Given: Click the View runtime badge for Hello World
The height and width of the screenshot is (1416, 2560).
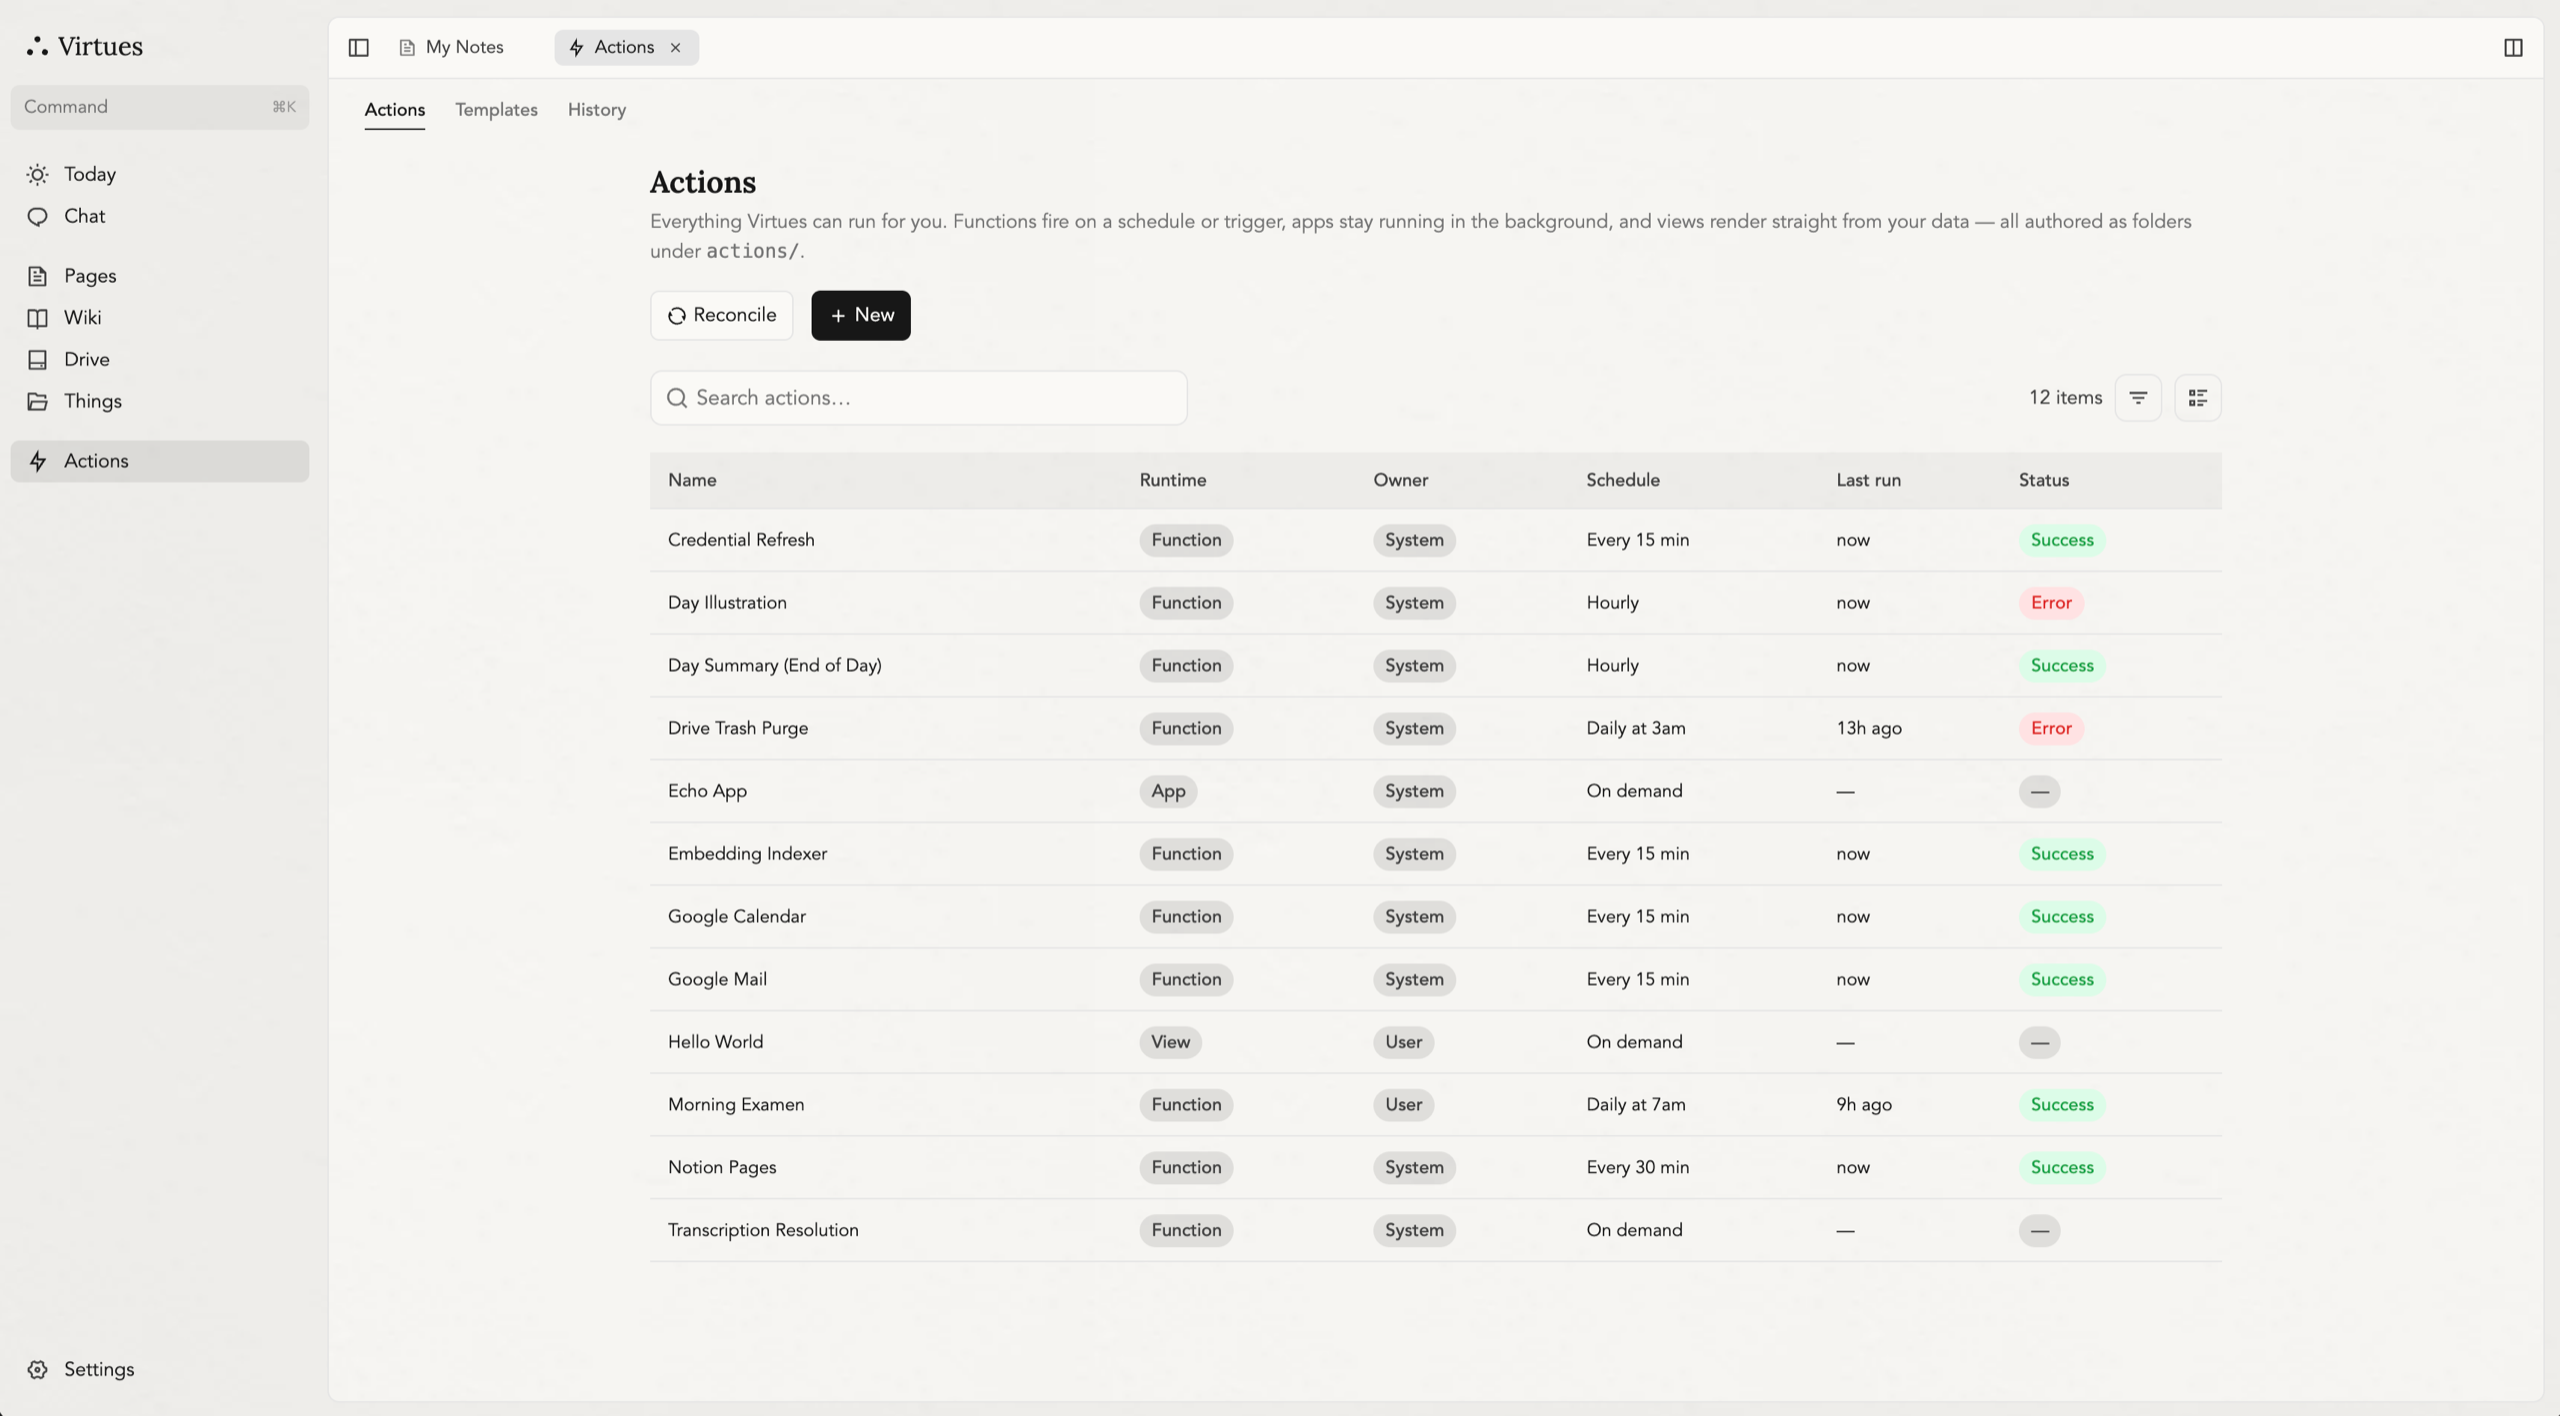Looking at the screenshot, I should 1170,1042.
